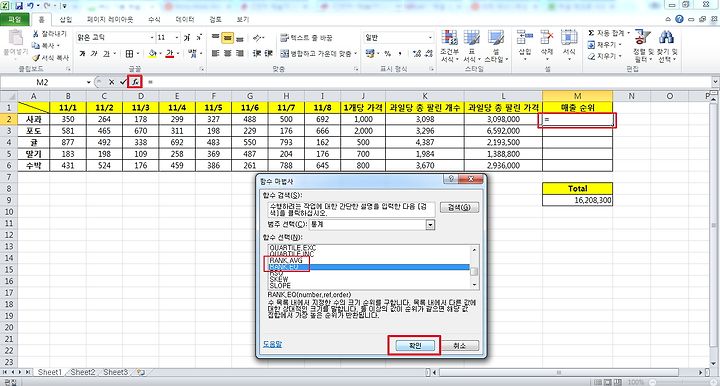Click AutoSum (자동 합계) sigma button
The height and width of the screenshot is (386, 720).
tap(605, 33)
